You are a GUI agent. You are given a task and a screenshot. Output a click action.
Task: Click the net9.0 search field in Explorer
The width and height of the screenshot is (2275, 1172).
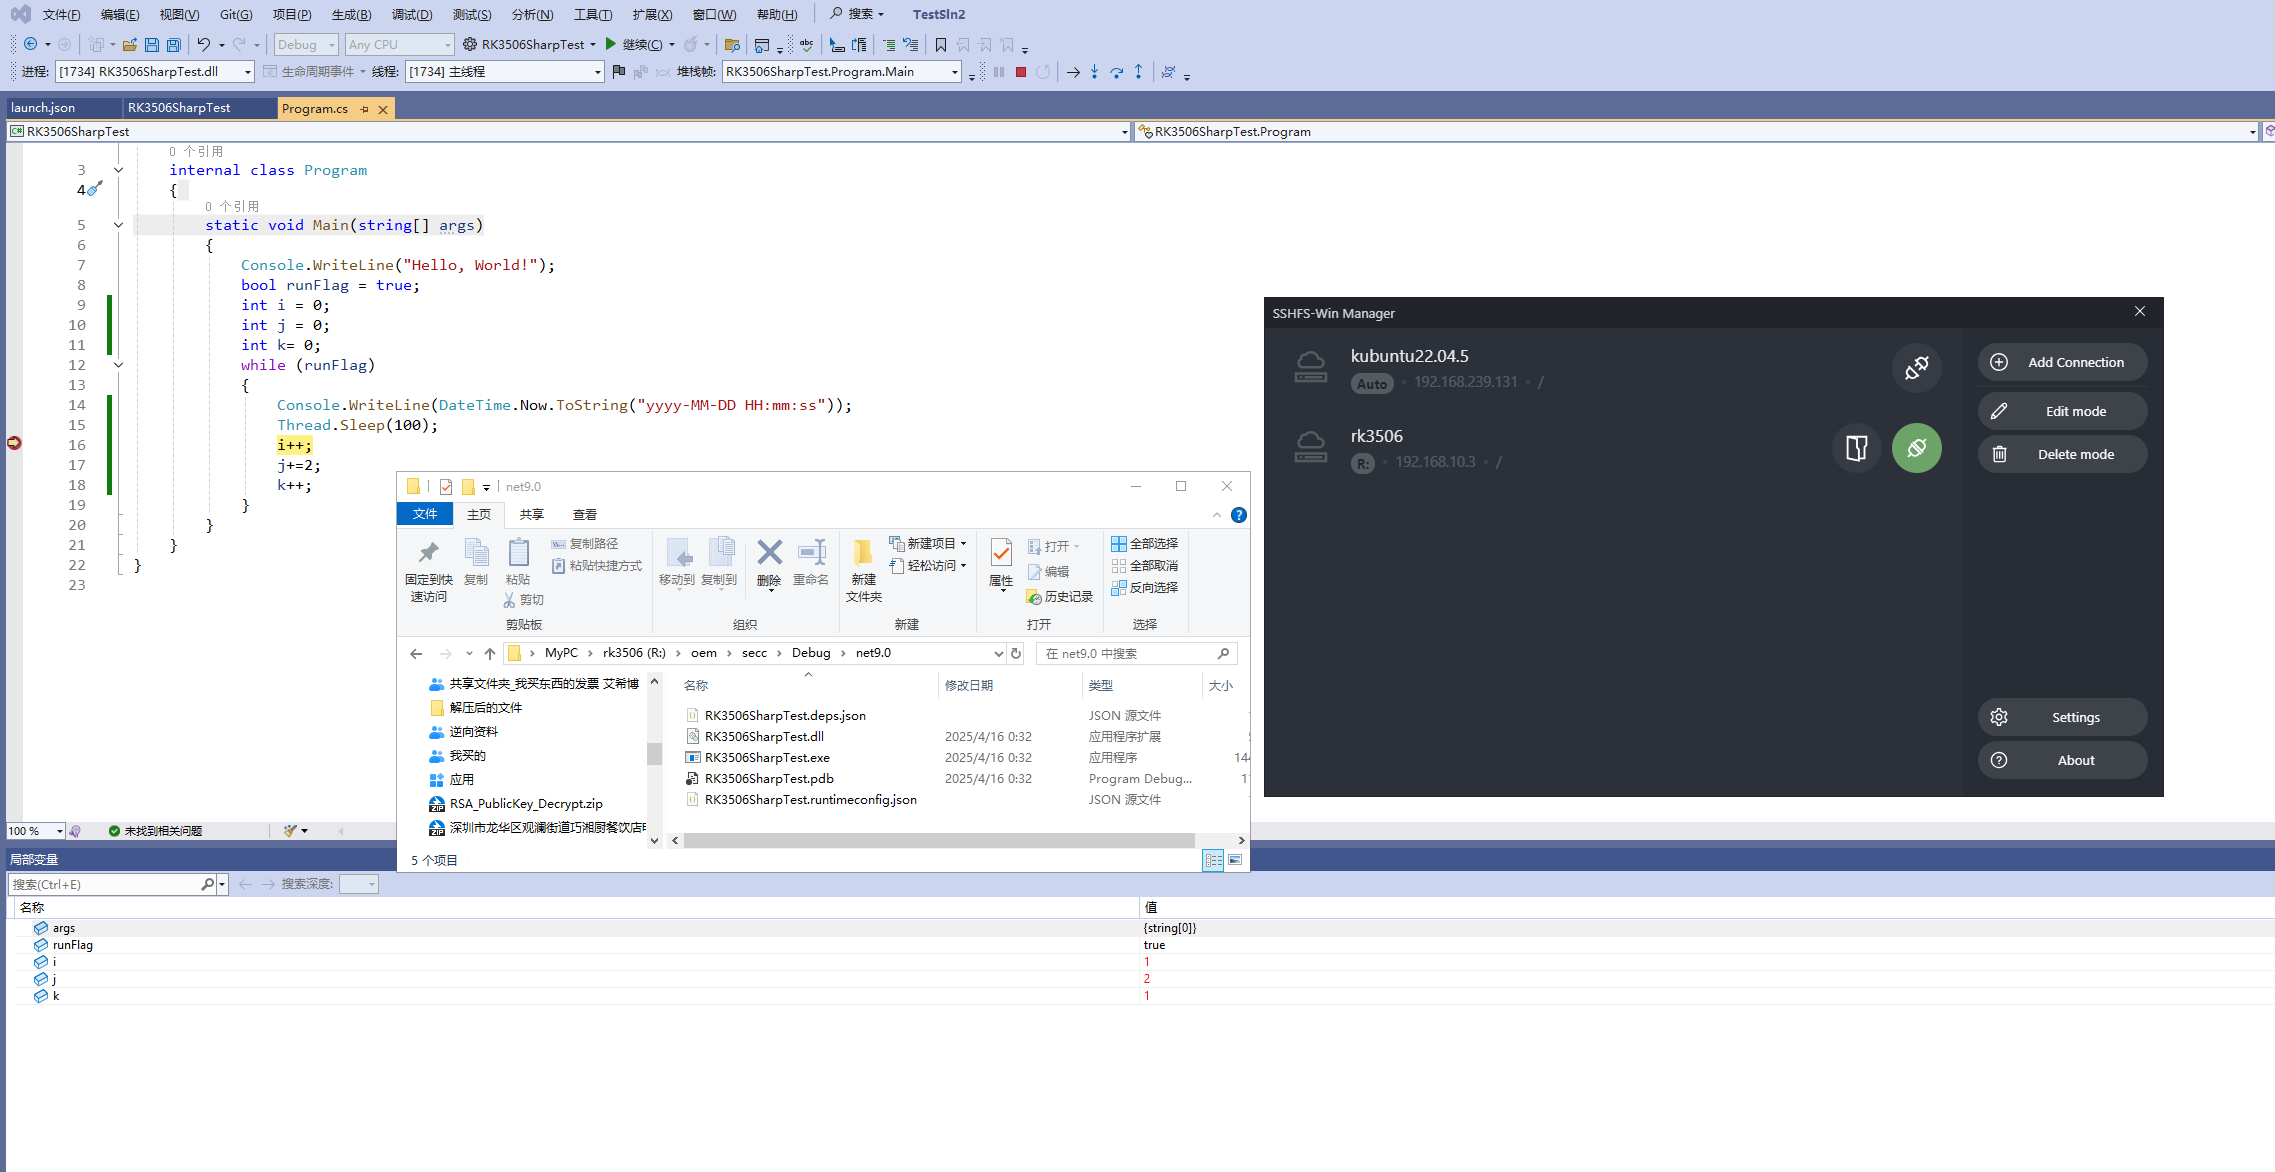click(x=1138, y=653)
